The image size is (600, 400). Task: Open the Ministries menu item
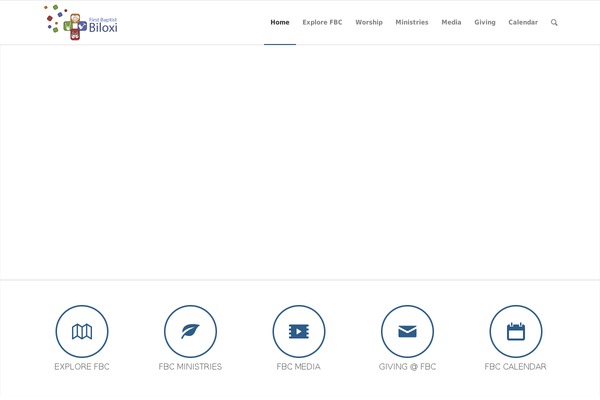click(412, 22)
